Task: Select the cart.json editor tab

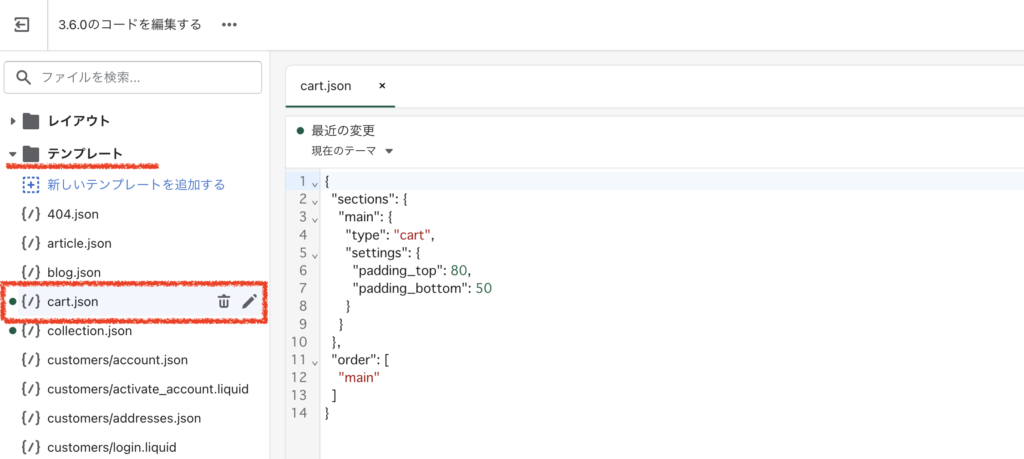Action: click(x=326, y=86)
